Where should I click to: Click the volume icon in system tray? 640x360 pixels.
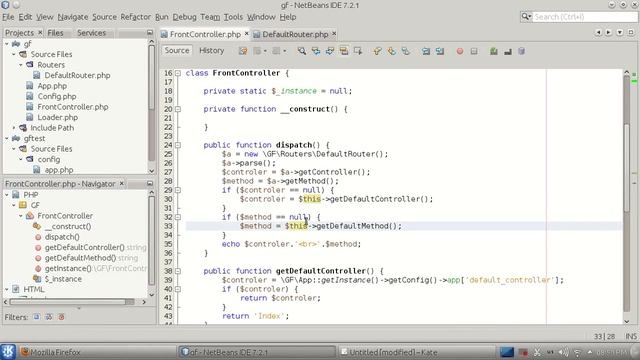click(x=563, y=352)
